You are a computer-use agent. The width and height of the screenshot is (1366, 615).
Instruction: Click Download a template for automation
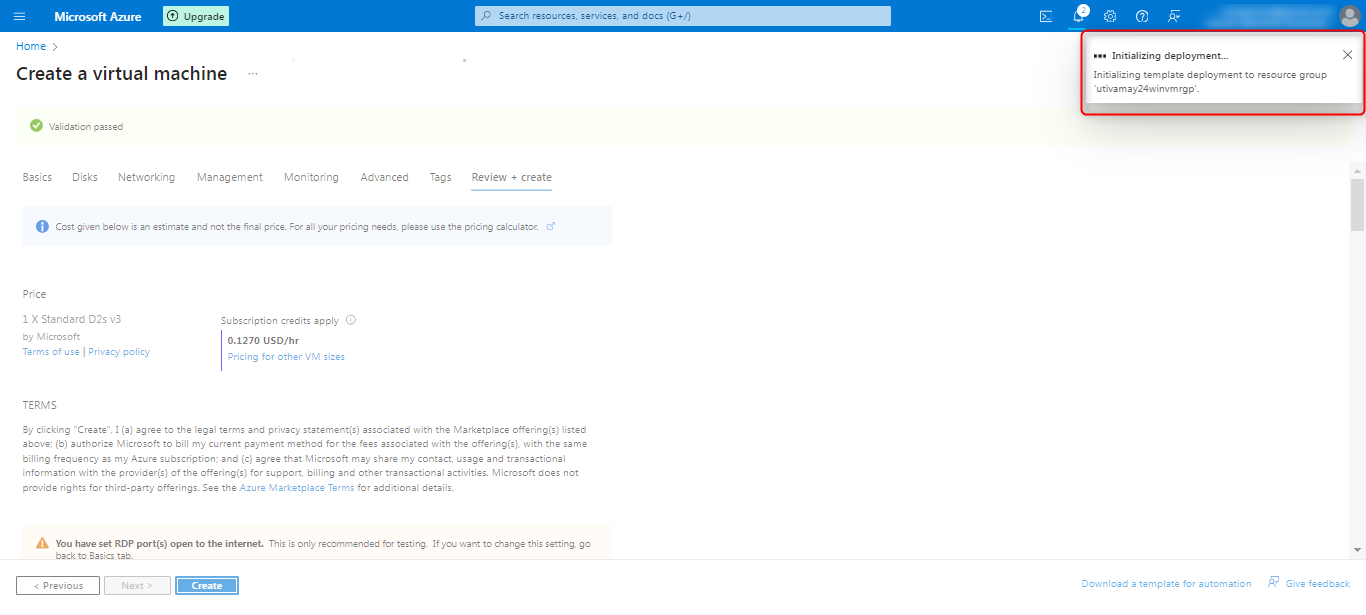tap(1166, 583)
